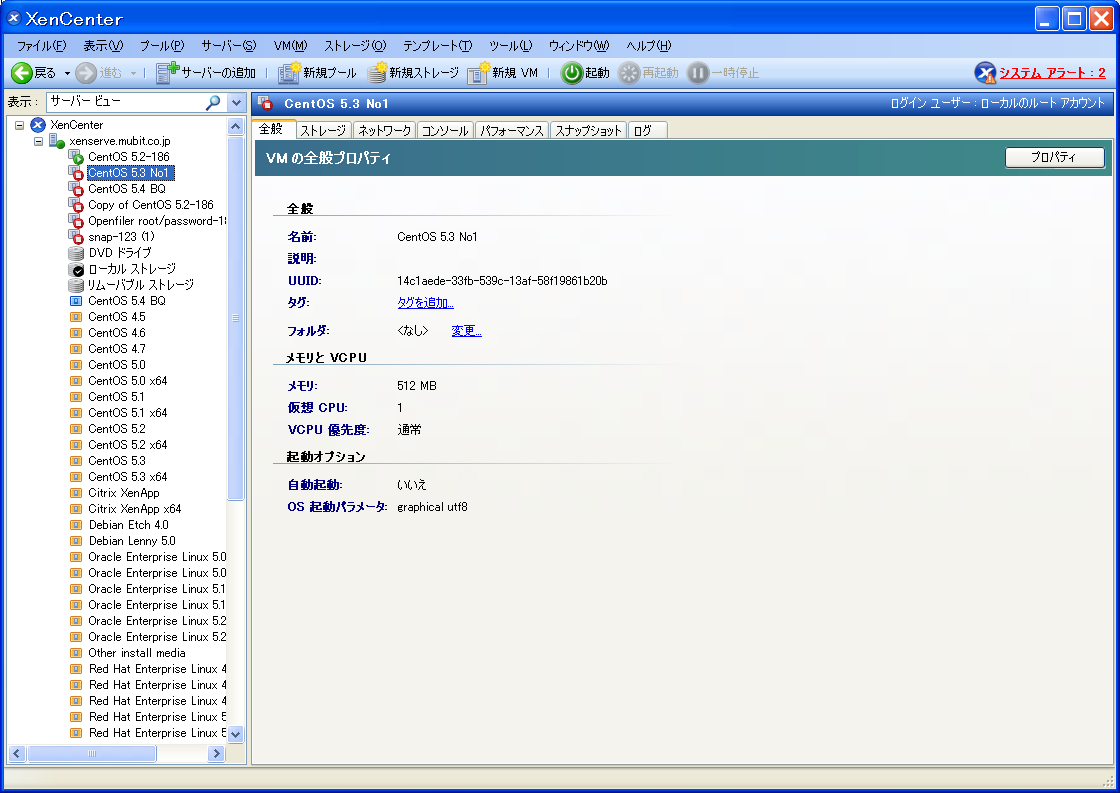
Task: Click the snap-123 (1) VM icon
Action: point(76,236)
